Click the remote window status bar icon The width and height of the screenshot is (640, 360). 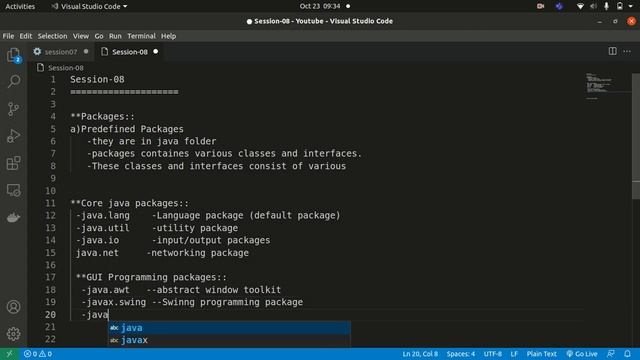click(9, 354)
